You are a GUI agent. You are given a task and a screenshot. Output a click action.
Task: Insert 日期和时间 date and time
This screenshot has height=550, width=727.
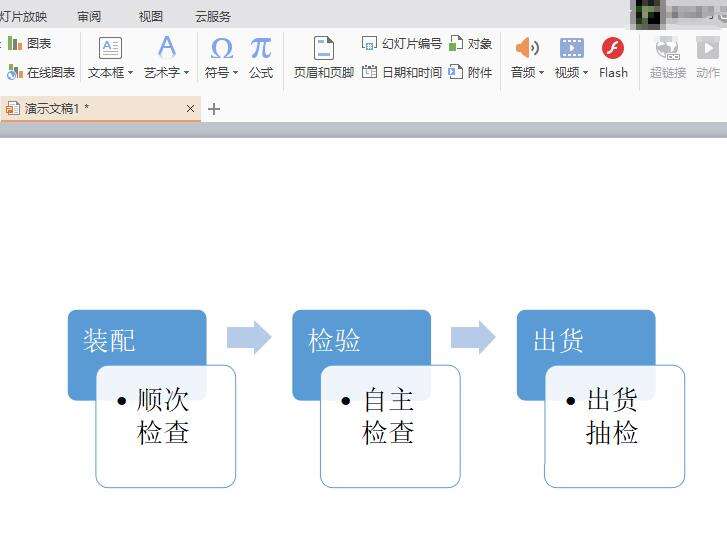click(402, 72)
